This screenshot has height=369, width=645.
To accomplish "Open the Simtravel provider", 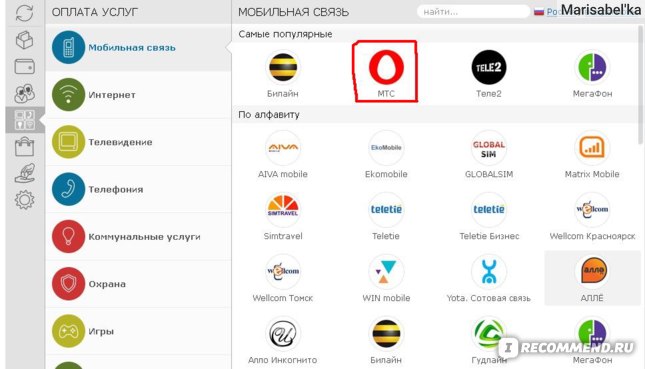I will point(283,210).
